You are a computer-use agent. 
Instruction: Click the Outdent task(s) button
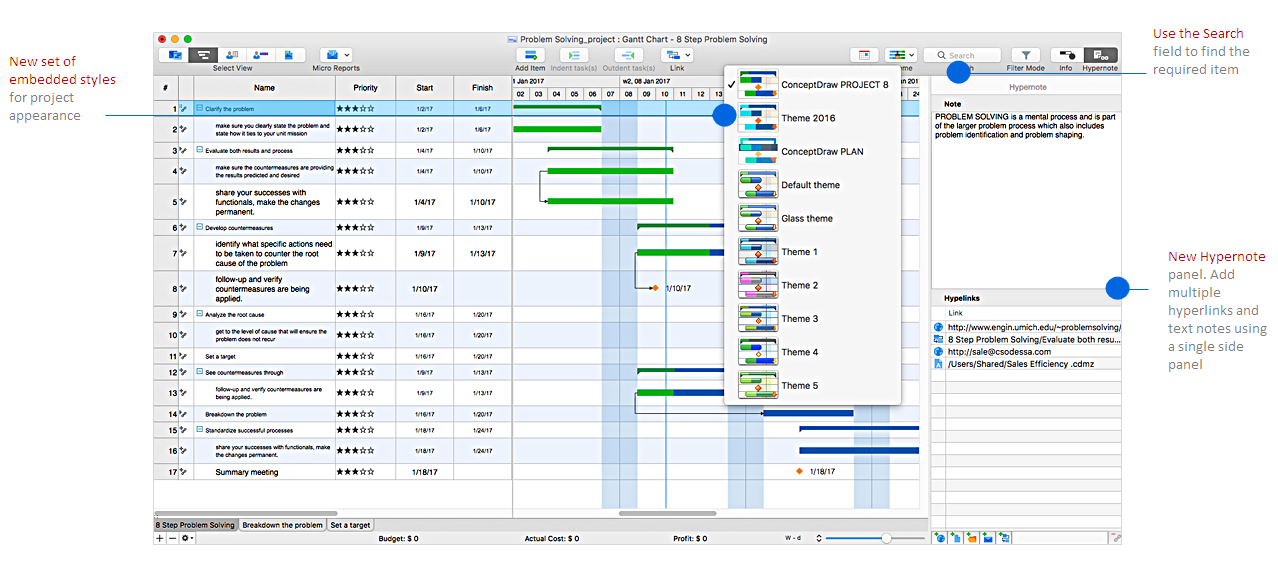628,55
